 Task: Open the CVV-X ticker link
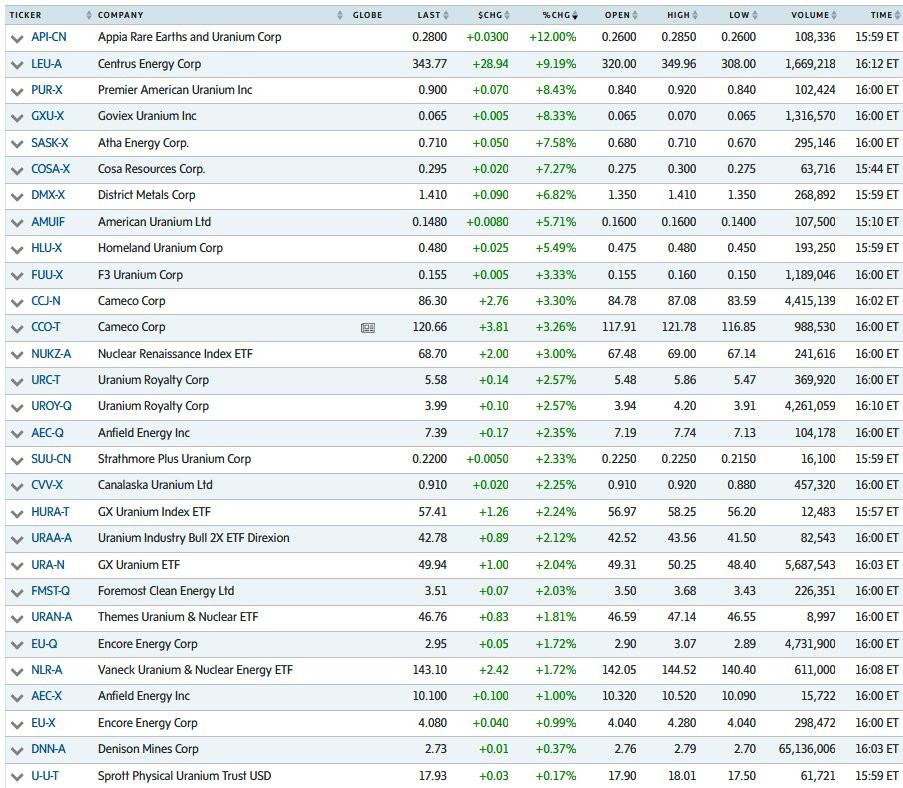pos(47,484)
